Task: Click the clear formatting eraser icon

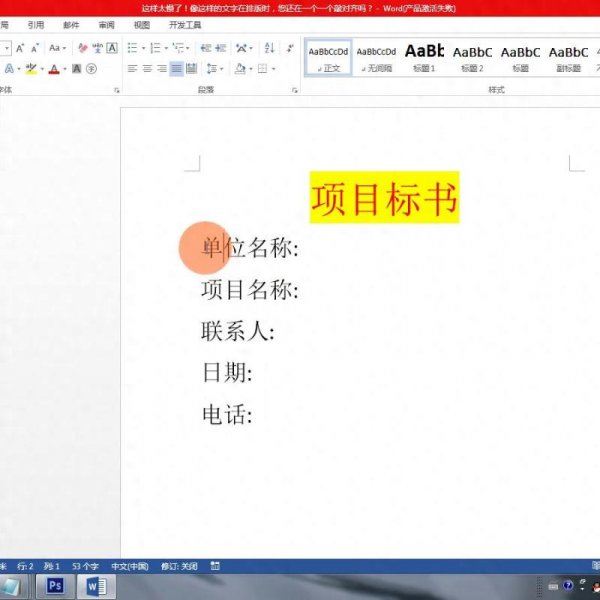Action: pyautogui.click(x=82, y=48)
